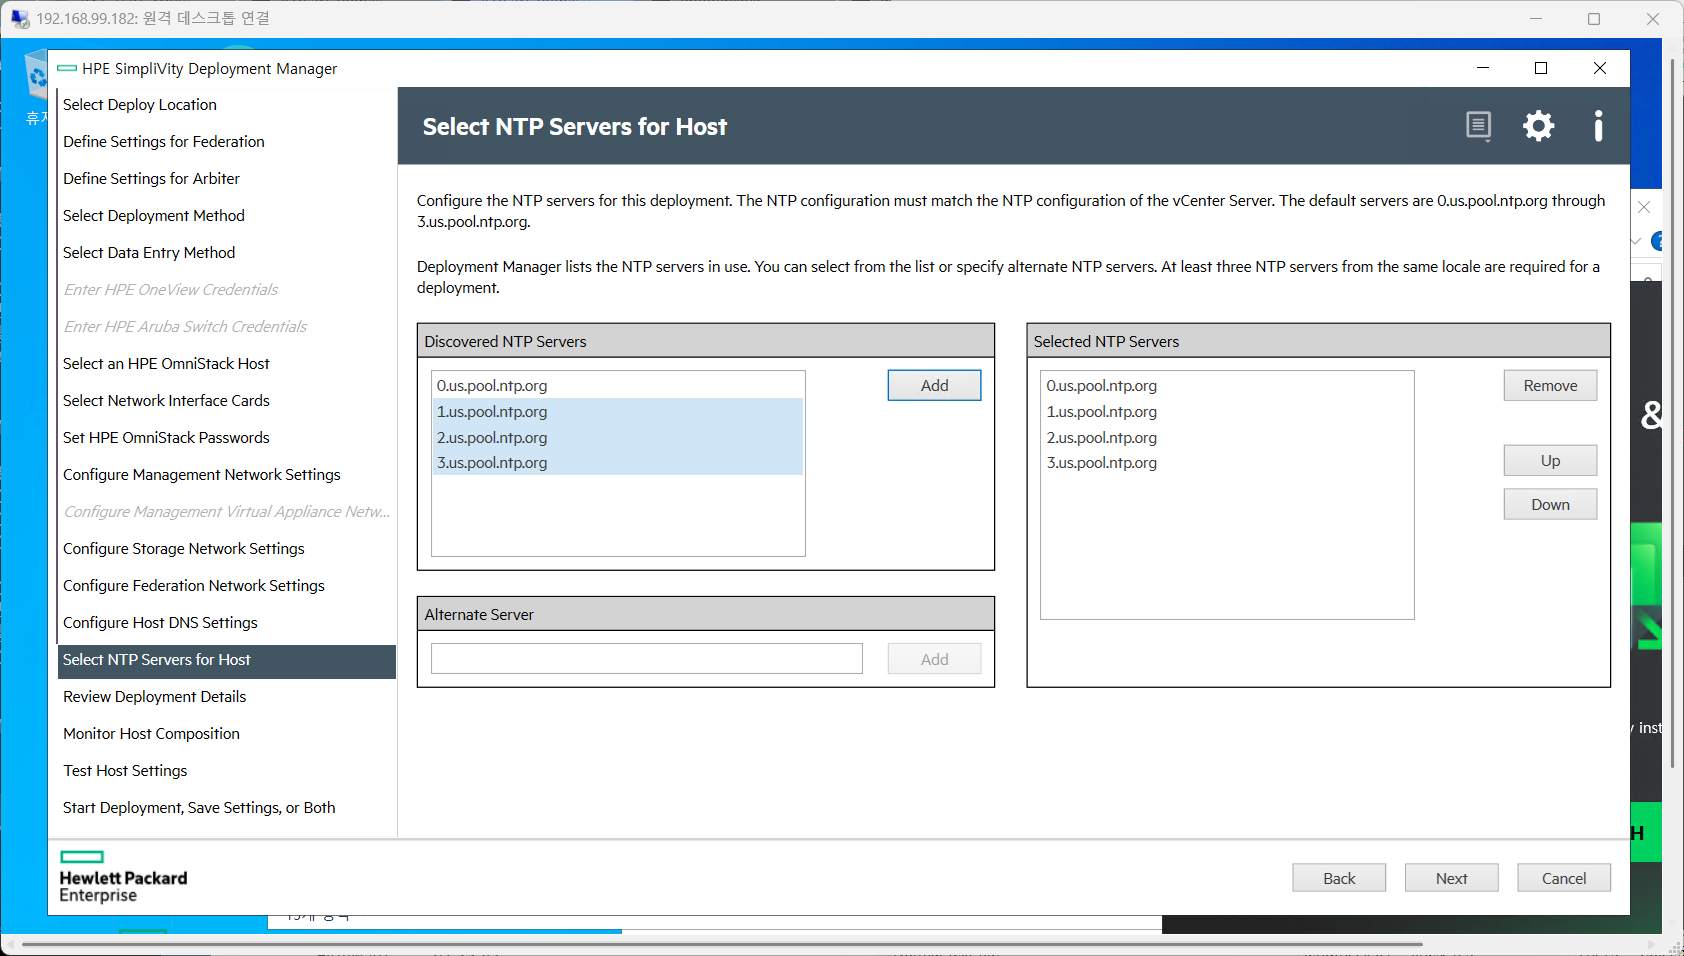Image resolution: width=1684 pixels, height=956 pixels.
Task: Open Select Network Interface Cards step
Action: (x=227, y=400)
